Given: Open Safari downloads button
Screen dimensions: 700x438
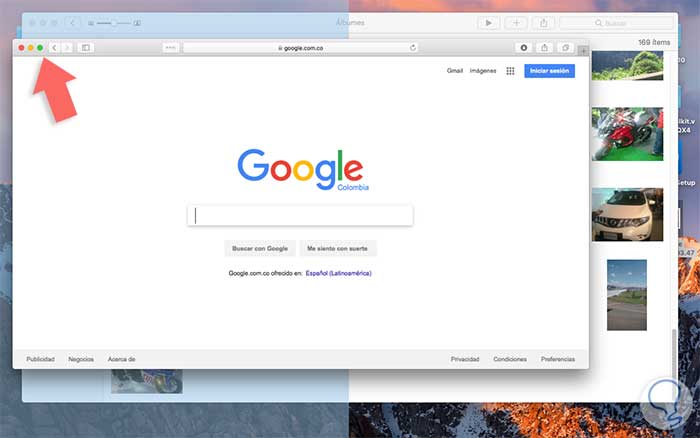Looking at the screenshot, I should pyautogui.click(x=524, y=48).
